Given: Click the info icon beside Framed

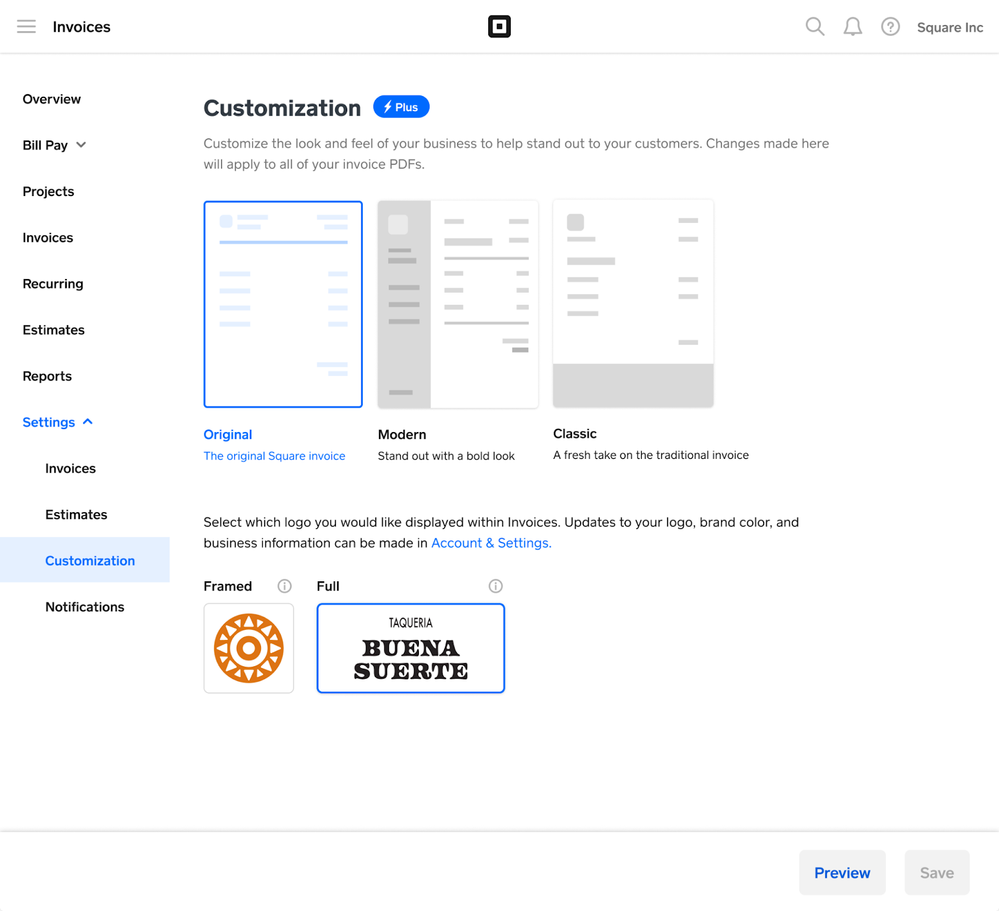Looking at the screenshot, I should (x=284, y=586).
